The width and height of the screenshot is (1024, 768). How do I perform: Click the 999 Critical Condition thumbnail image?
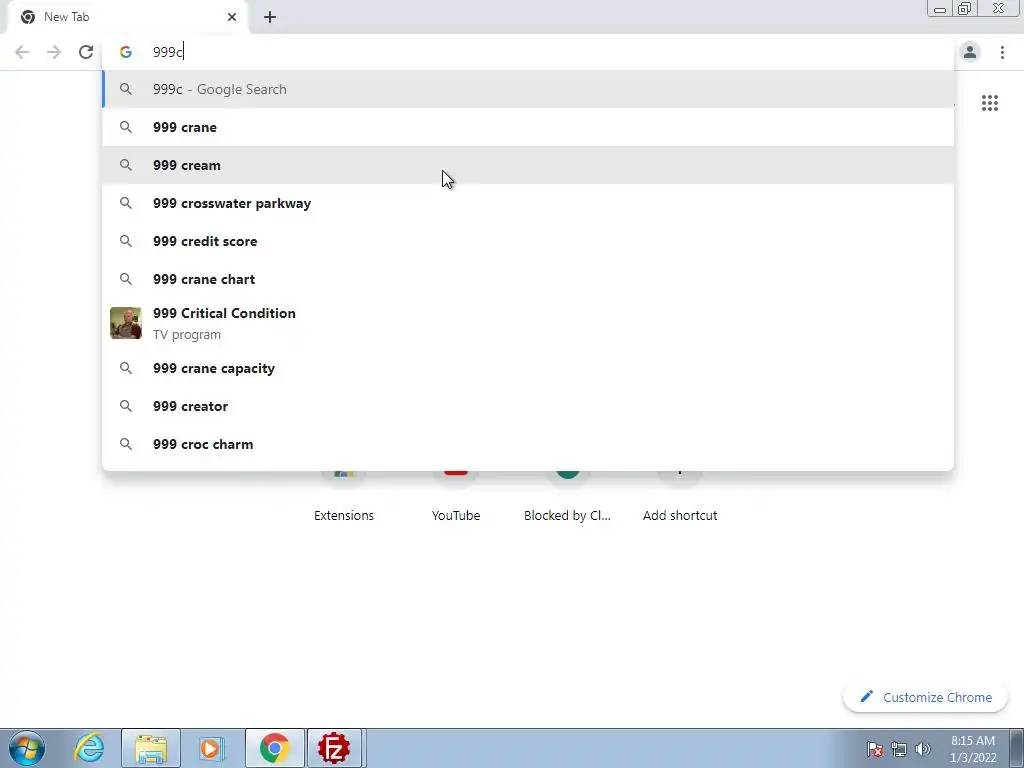pyautogui.click(x=125, y=323)
